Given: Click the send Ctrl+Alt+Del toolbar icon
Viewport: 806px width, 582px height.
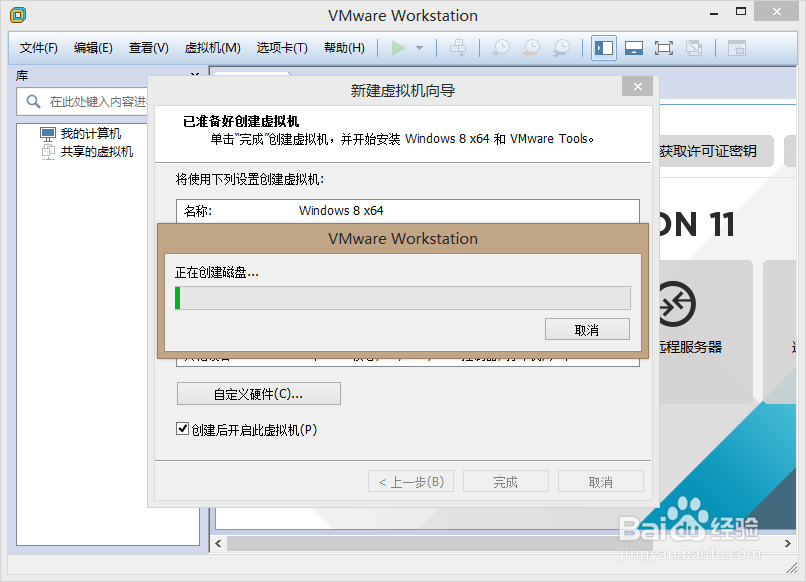Looking at the screenshot, I should (x=457, y=48).
